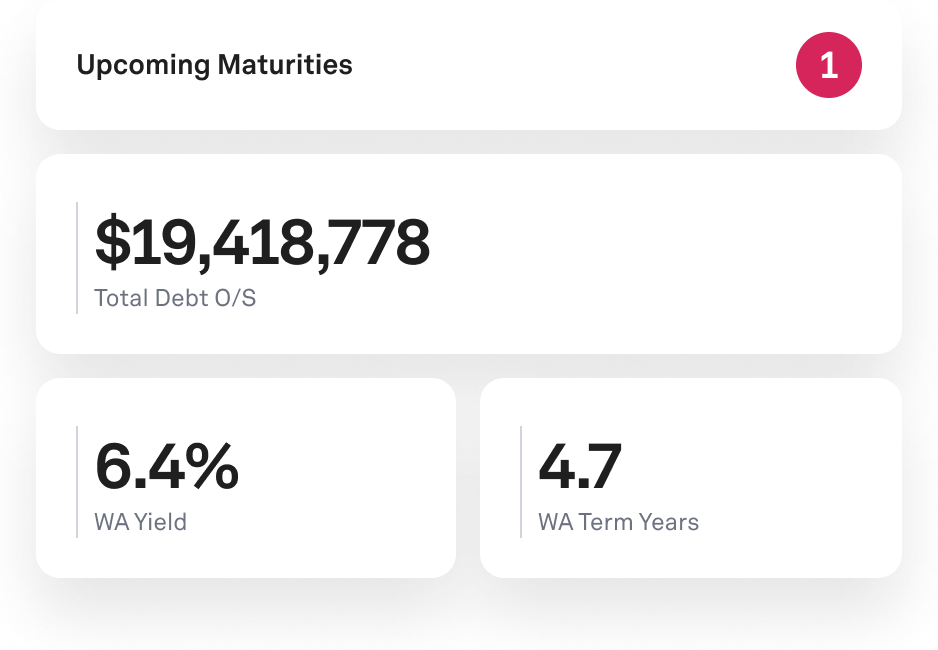The height and width of the screenshot is (650, 938).
Task: Click the 4.7 term value
Action: coord(580,466)
